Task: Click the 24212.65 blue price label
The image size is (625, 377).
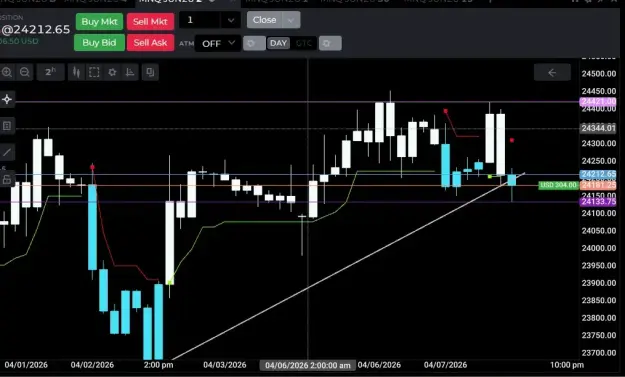Action: (598, 174)
